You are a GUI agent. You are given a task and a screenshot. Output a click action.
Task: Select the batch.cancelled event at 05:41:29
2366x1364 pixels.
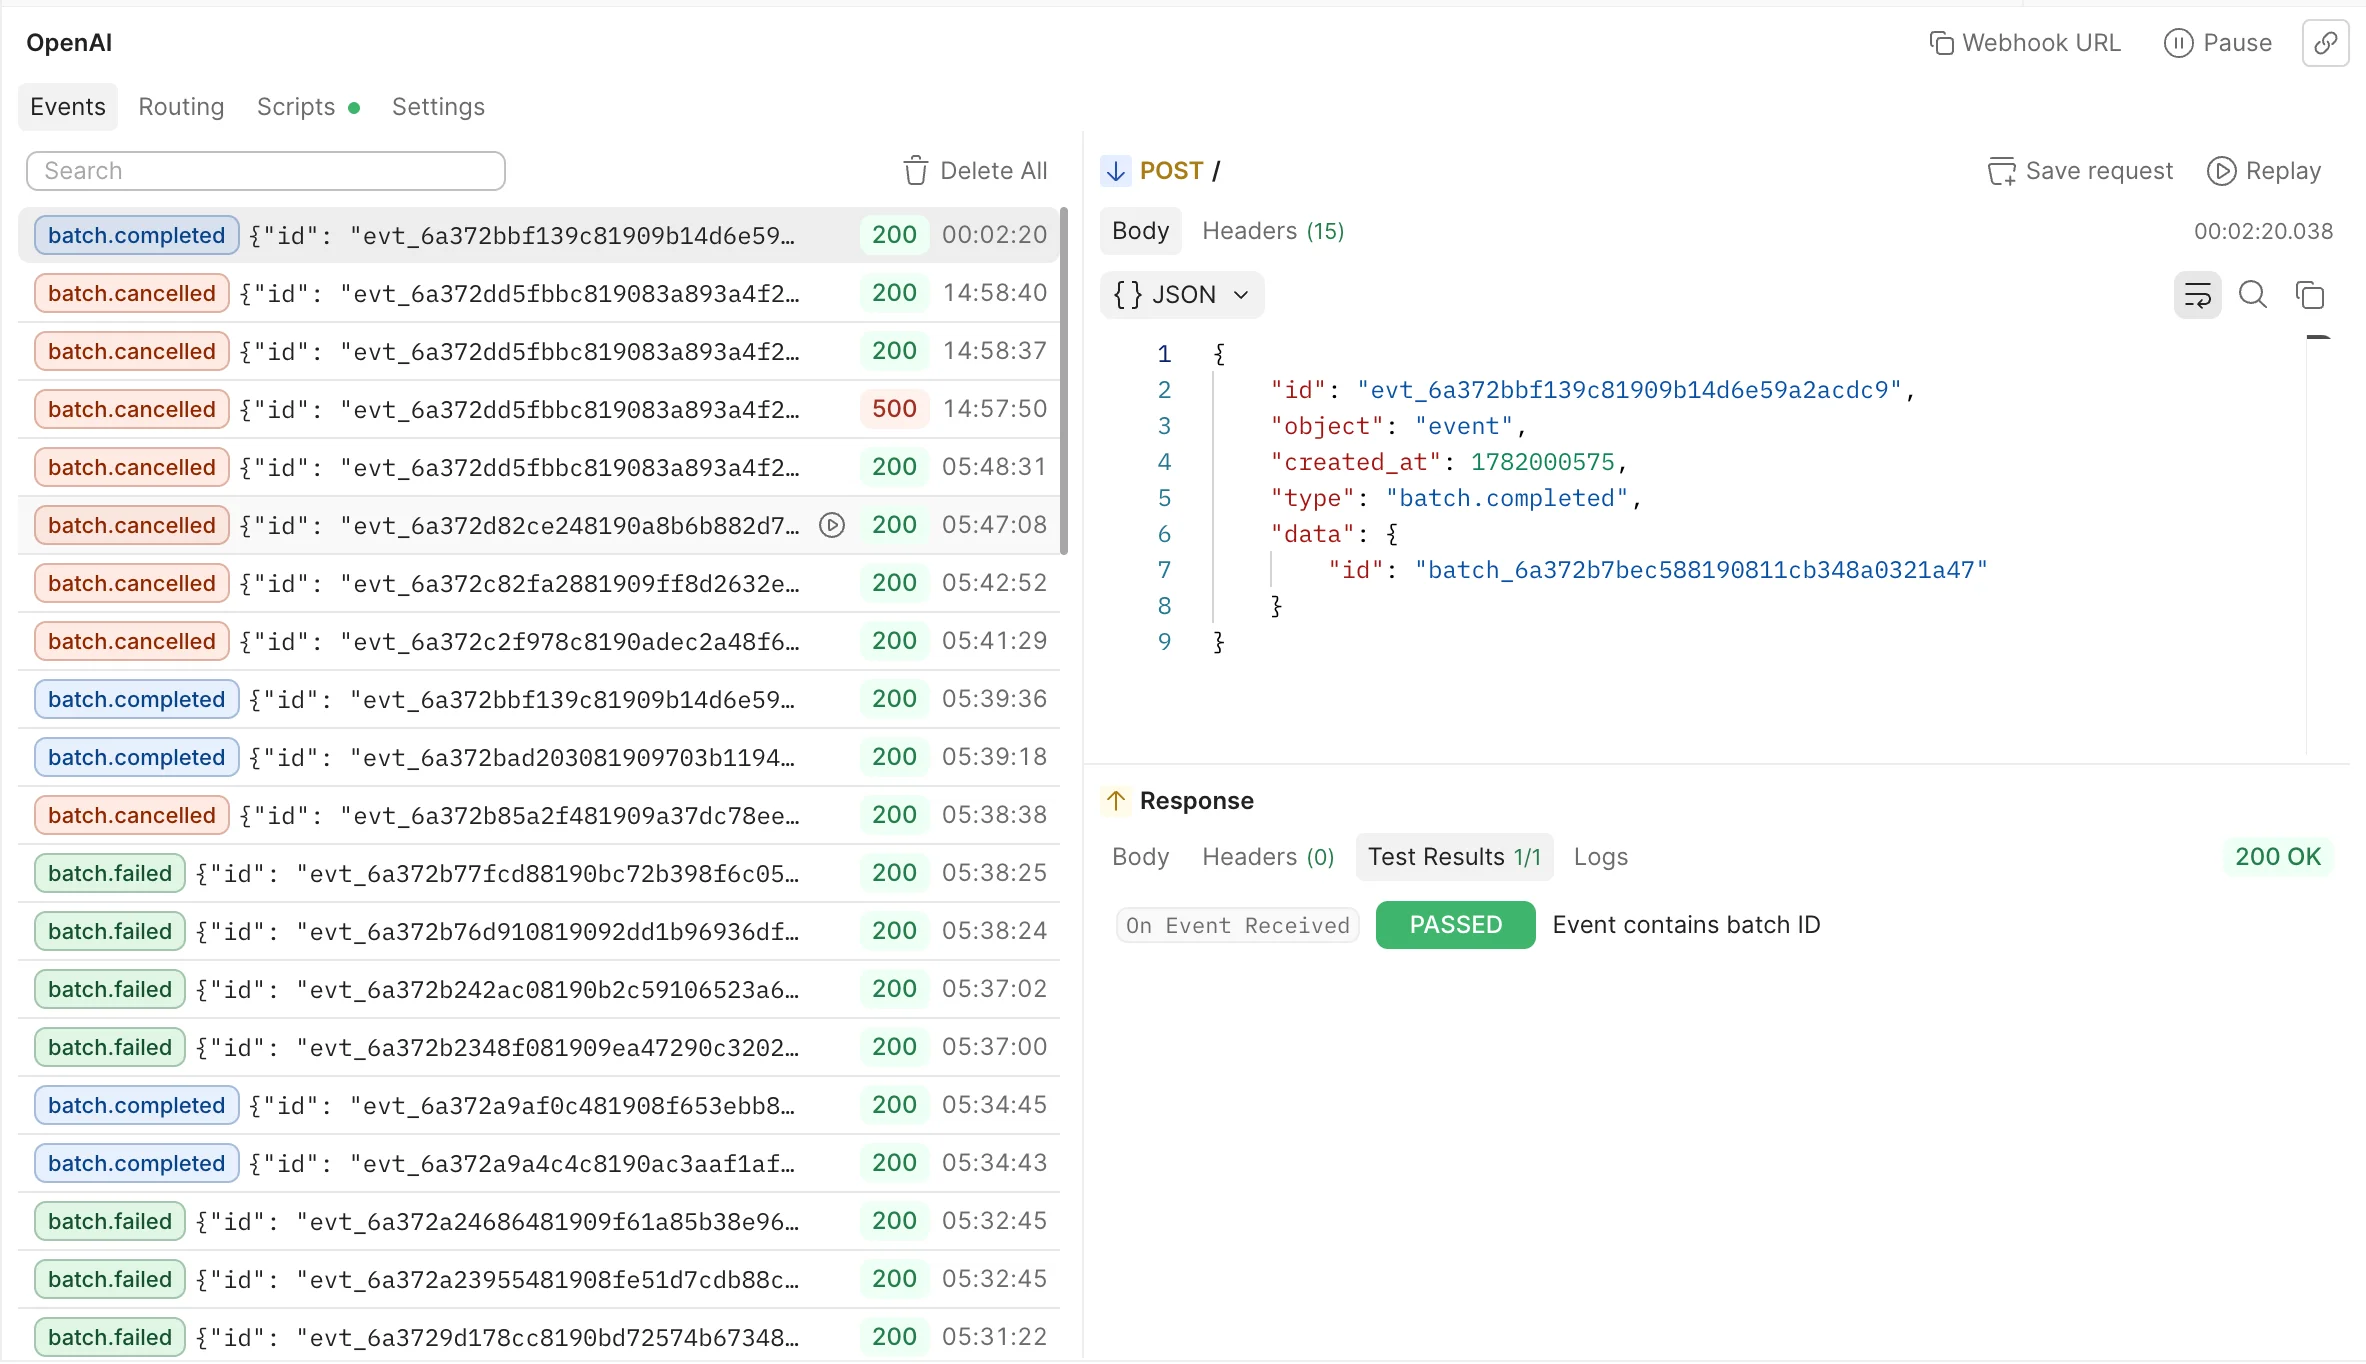pyautogui.click(x=539, y=641)
